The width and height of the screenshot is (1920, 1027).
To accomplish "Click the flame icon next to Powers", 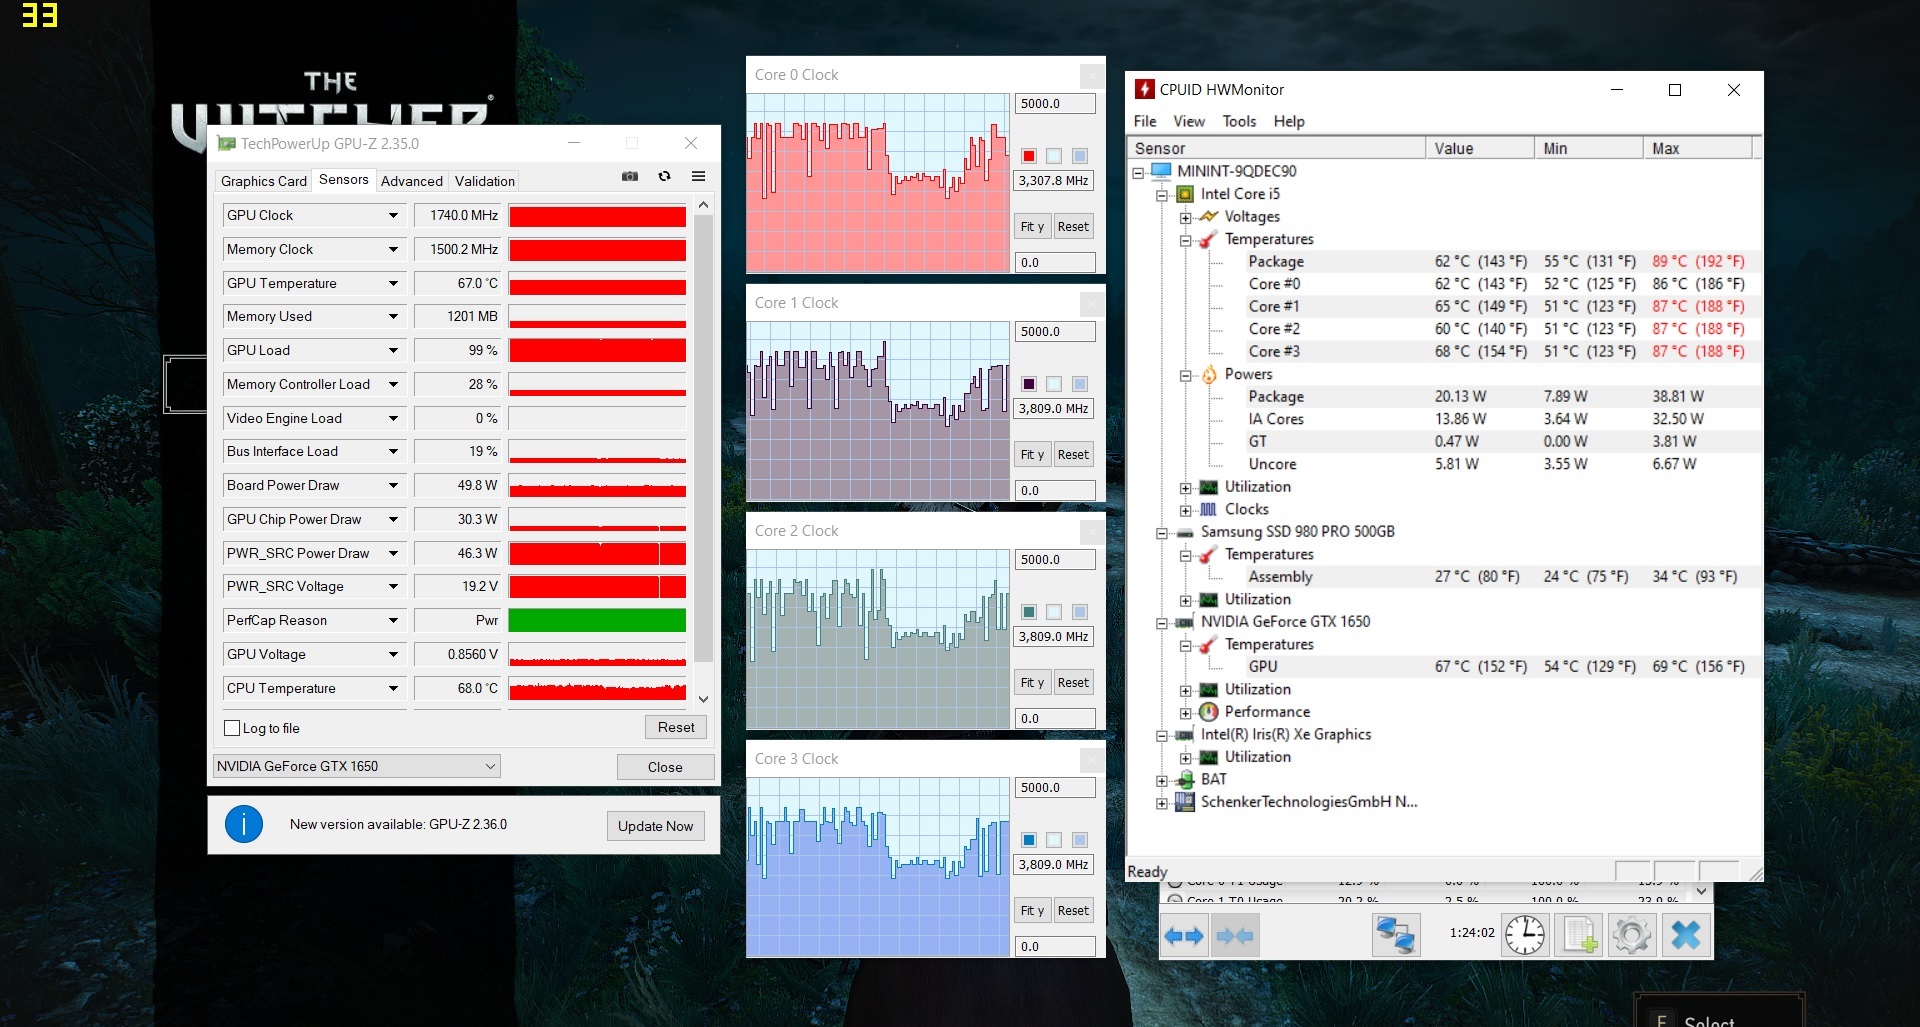I will pos(1209,374).
